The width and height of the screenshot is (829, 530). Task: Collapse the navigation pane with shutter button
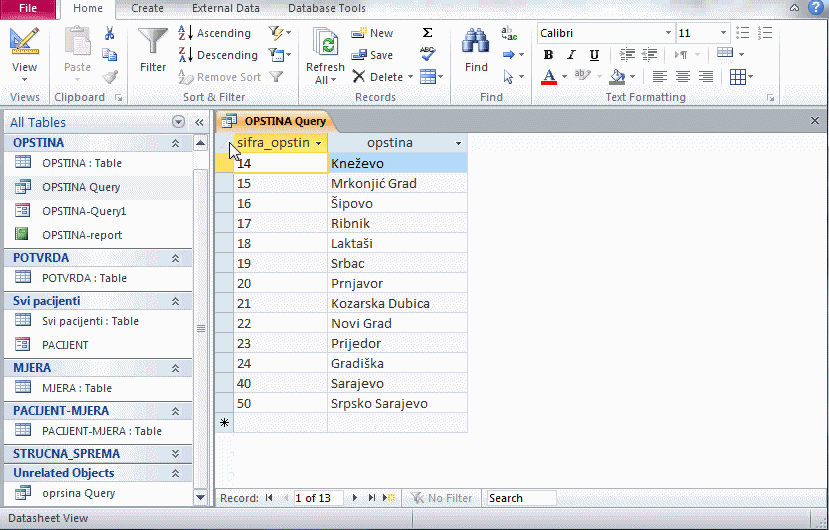coord(199,122)
